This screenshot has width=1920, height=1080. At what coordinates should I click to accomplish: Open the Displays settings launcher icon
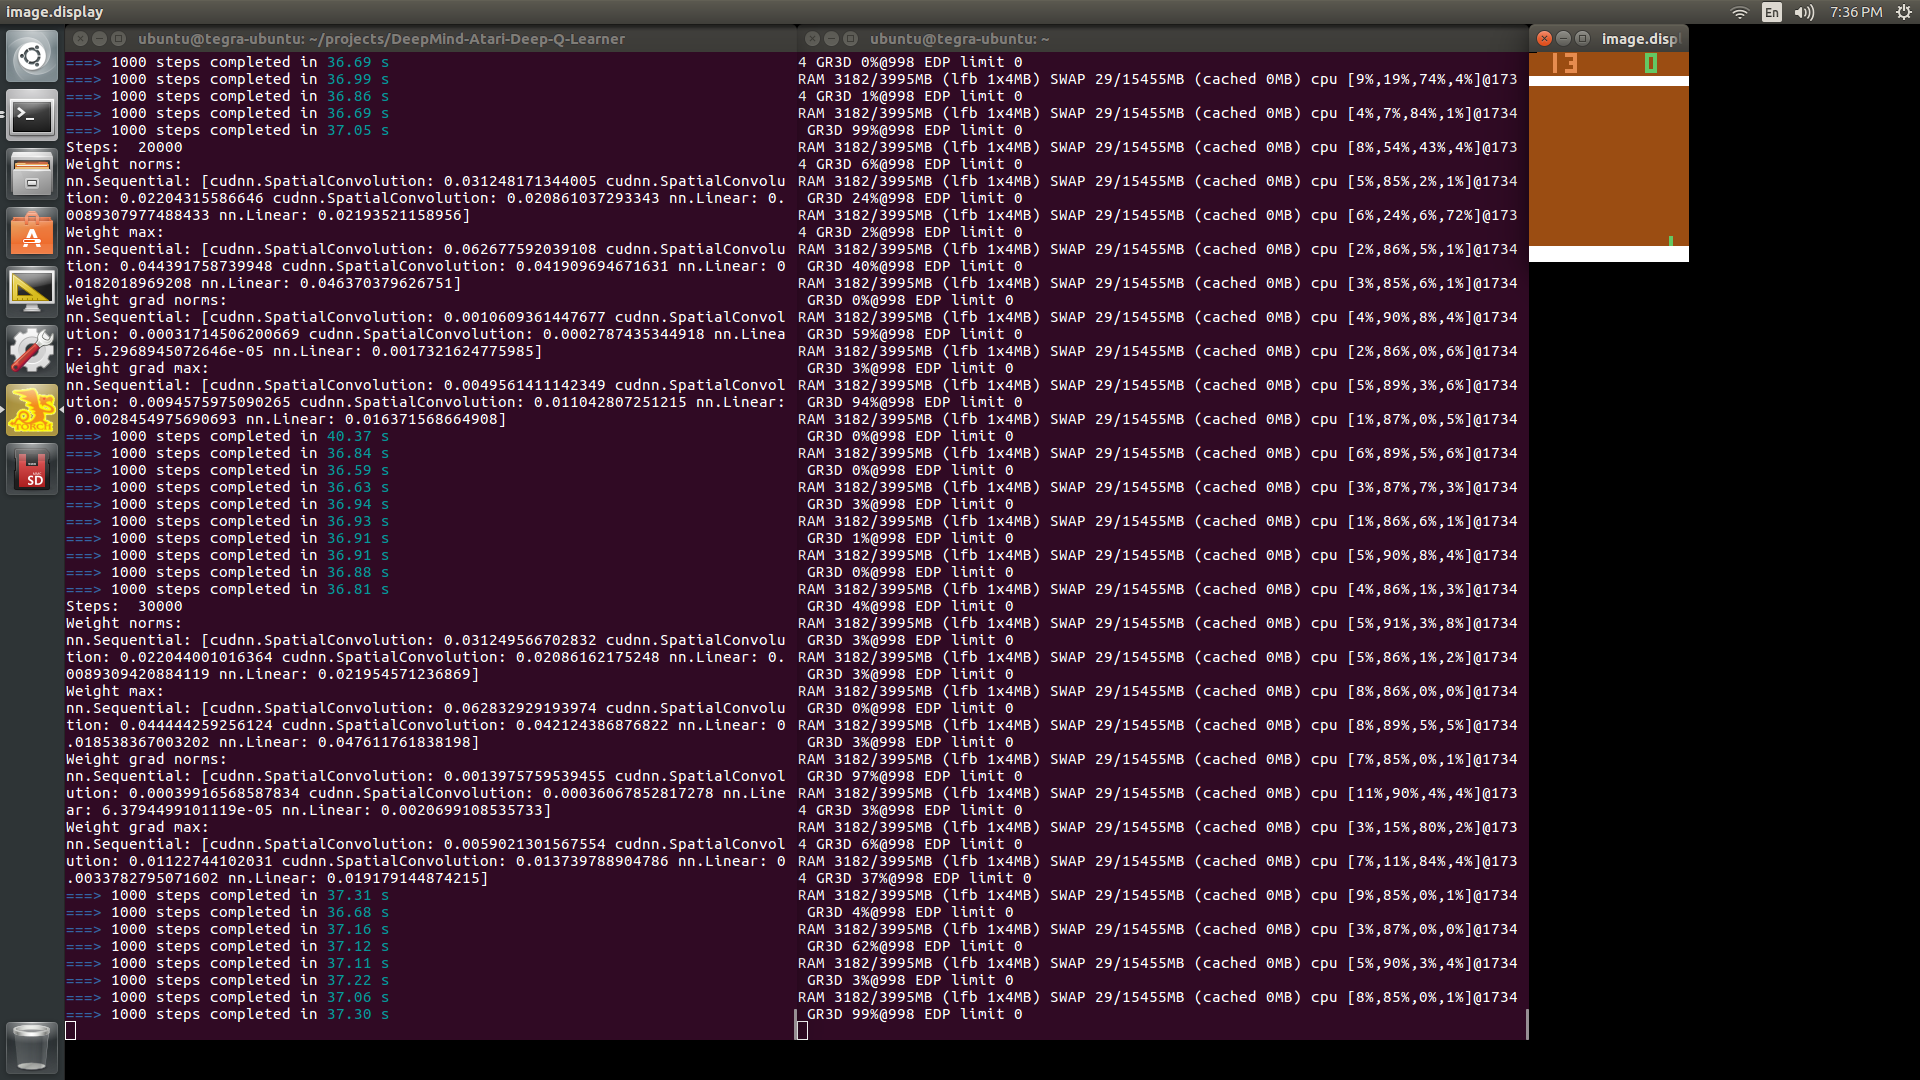click(32, 293)
